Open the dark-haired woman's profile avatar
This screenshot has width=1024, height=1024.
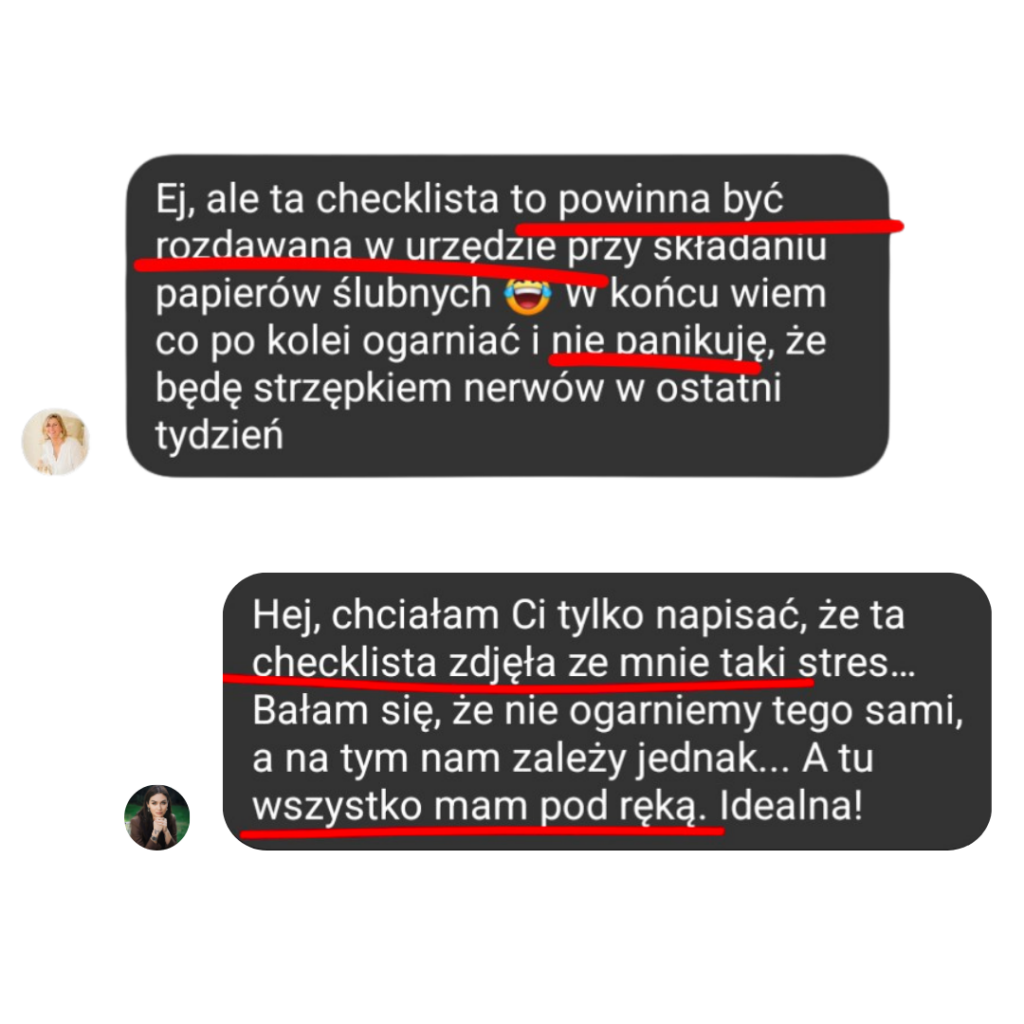tap(157, 817)
